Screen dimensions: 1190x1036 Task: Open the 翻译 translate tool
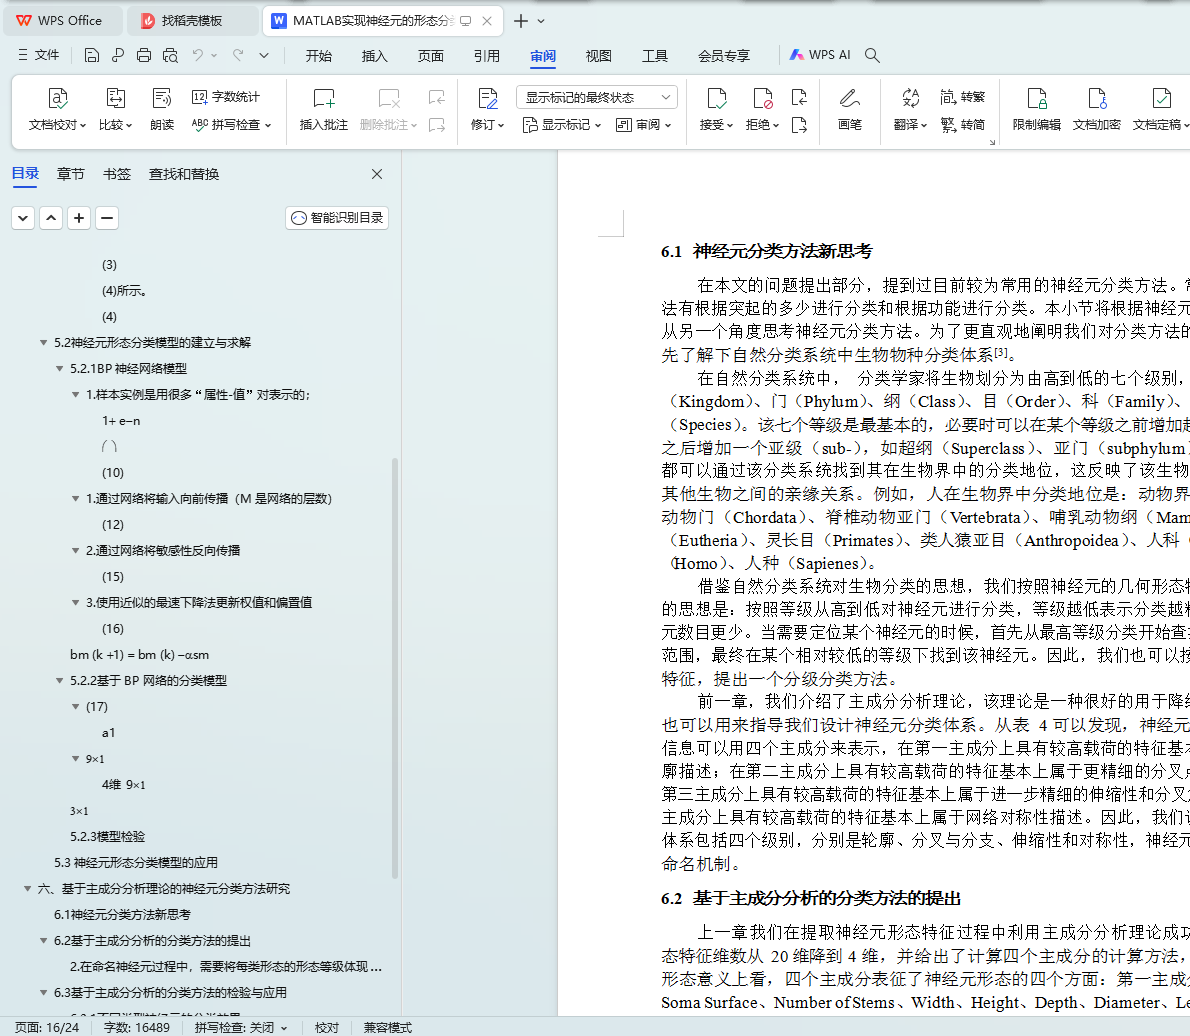(x=910, y=109)
